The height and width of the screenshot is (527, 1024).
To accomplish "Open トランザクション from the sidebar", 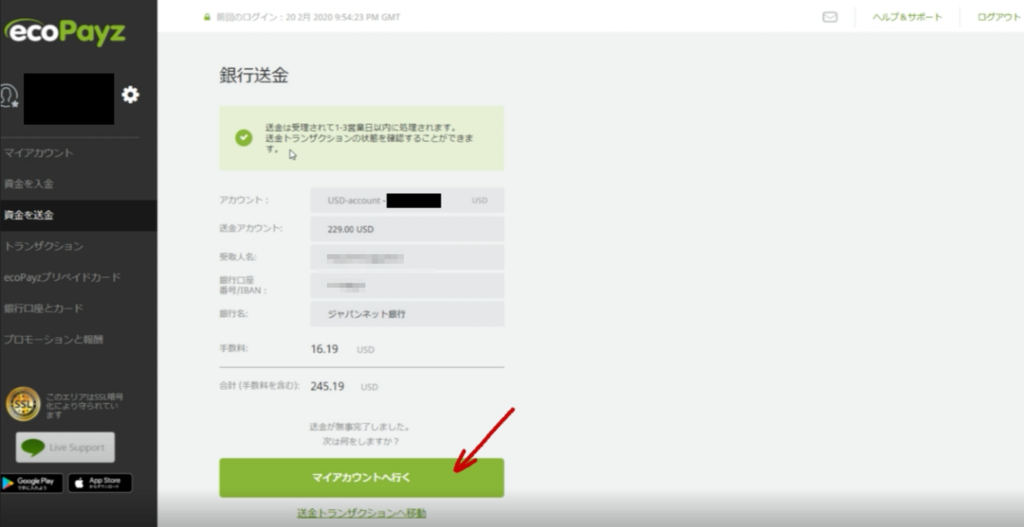I will tap(43, 246).
